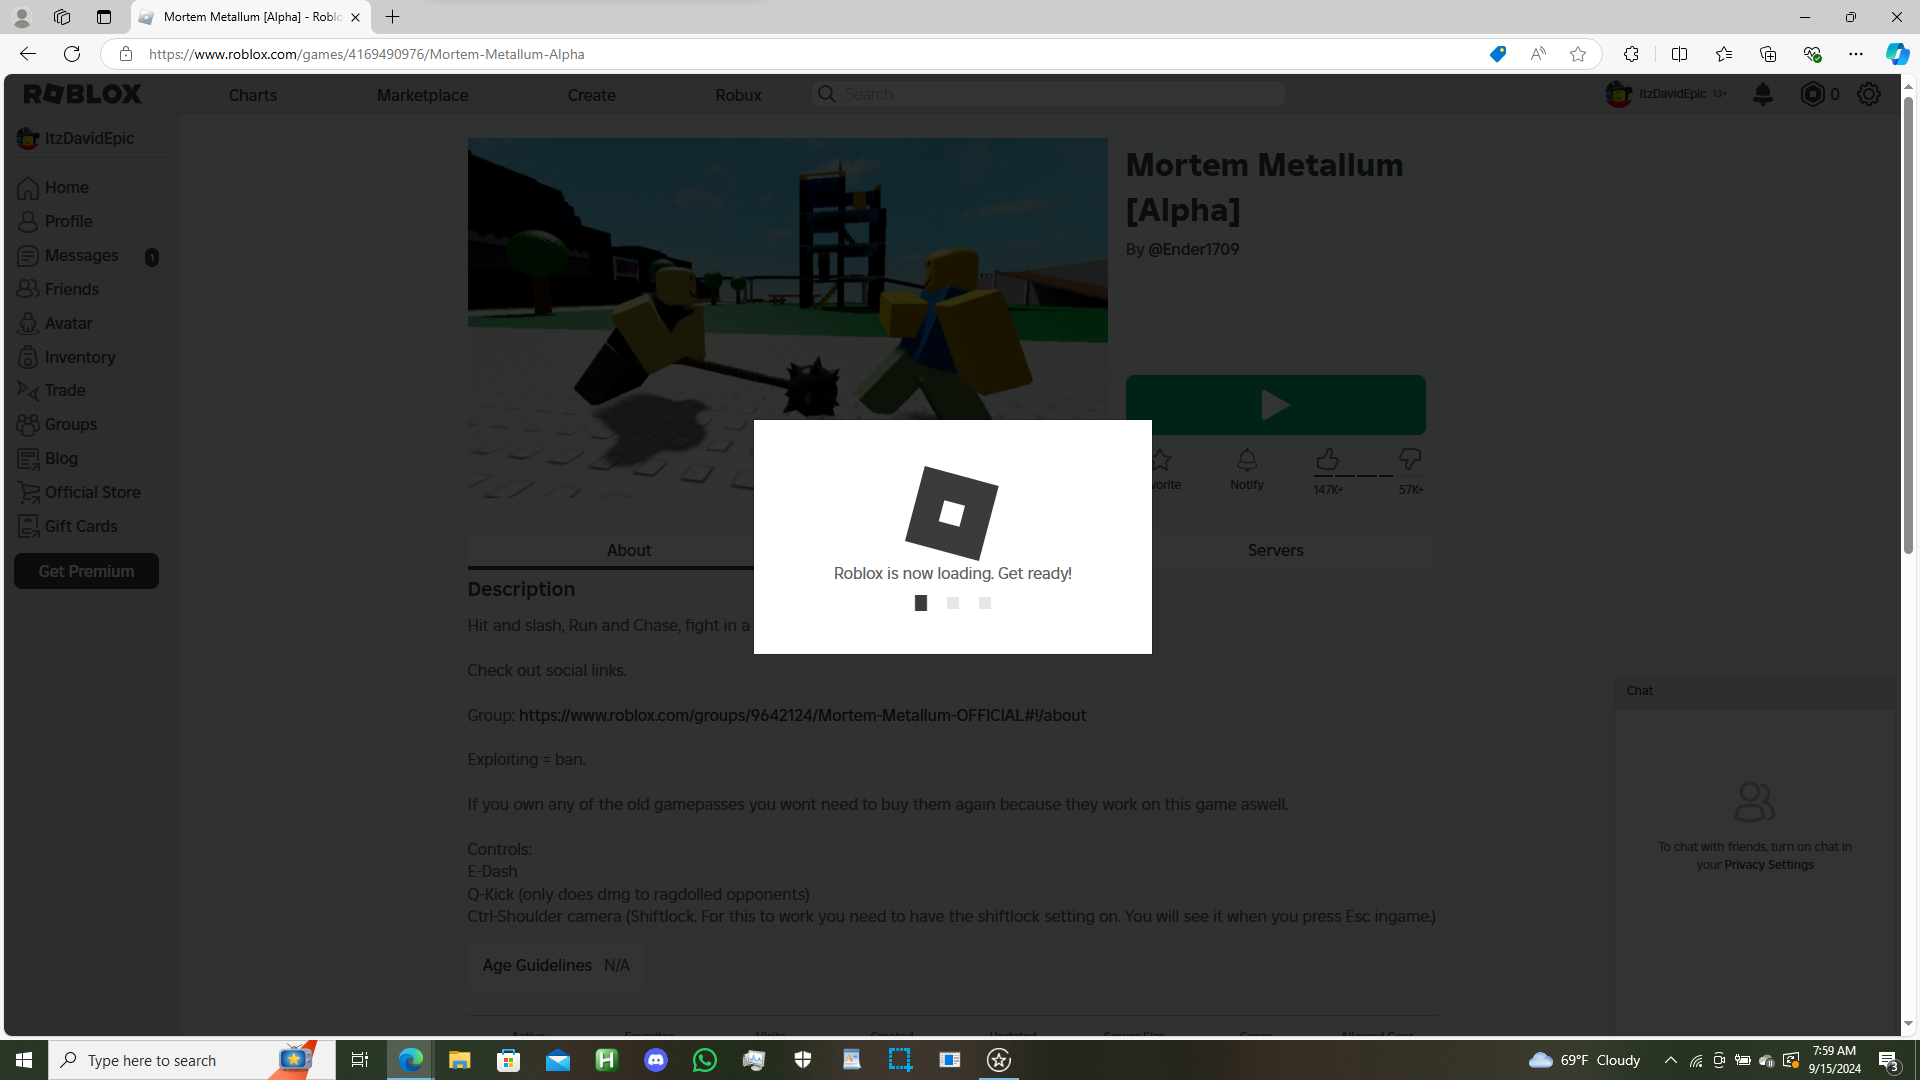The image size is (1920, 1080).
Task: Open ItzDavidEpic avatar in header
Action: 1618,94
